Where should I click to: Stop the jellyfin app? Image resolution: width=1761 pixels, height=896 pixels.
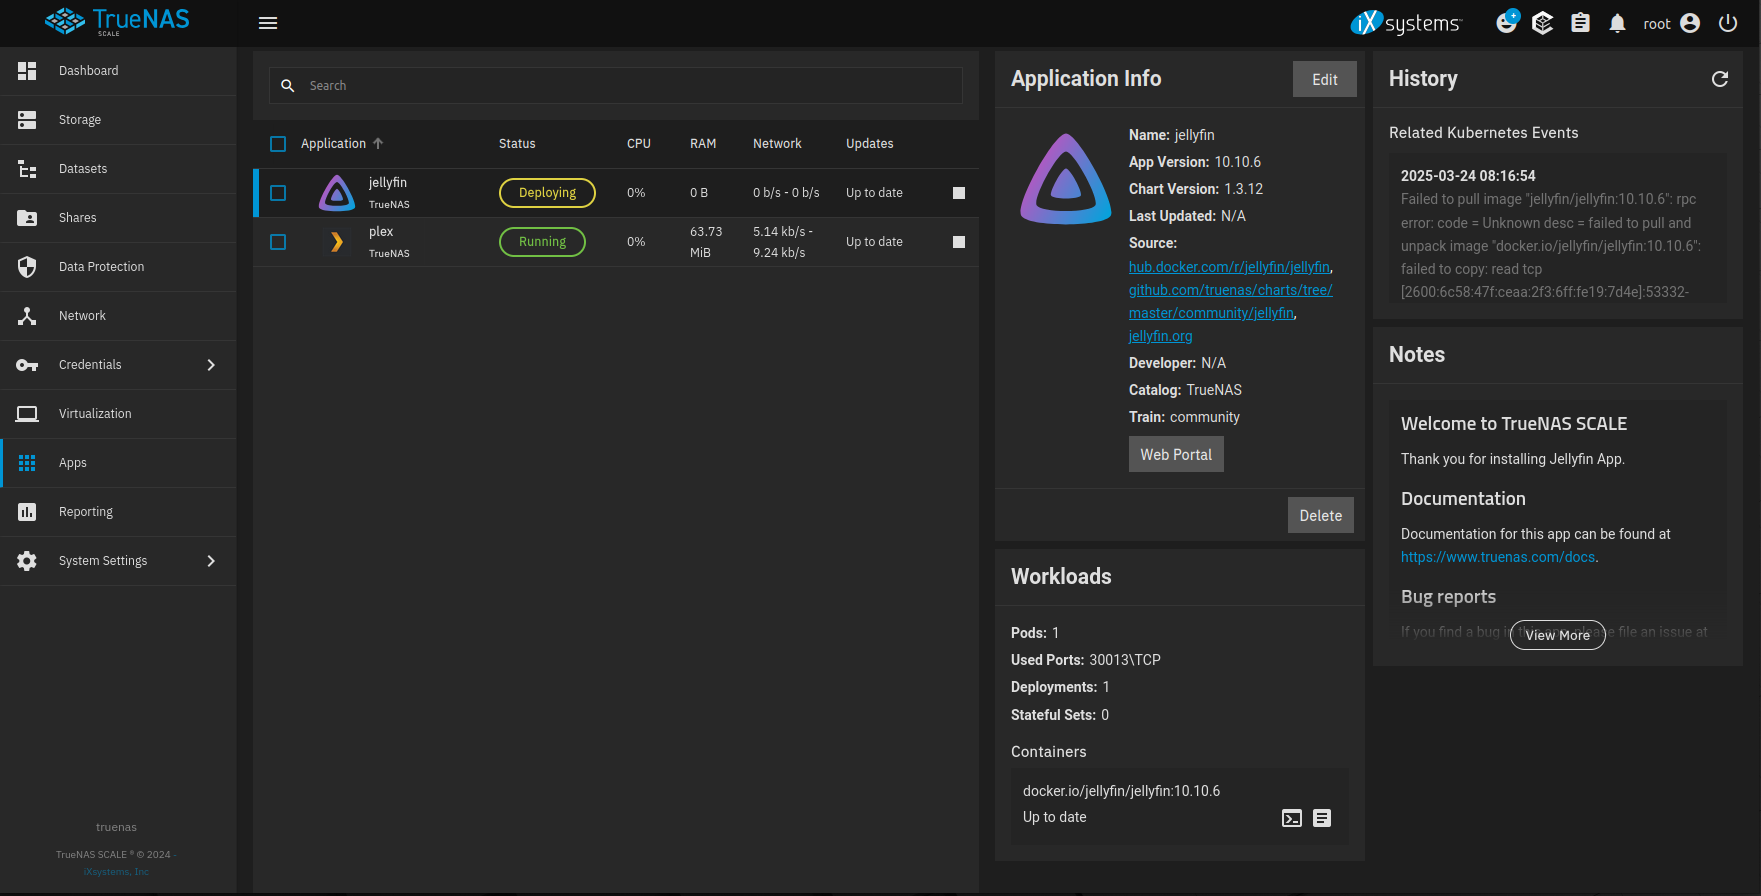959,193
